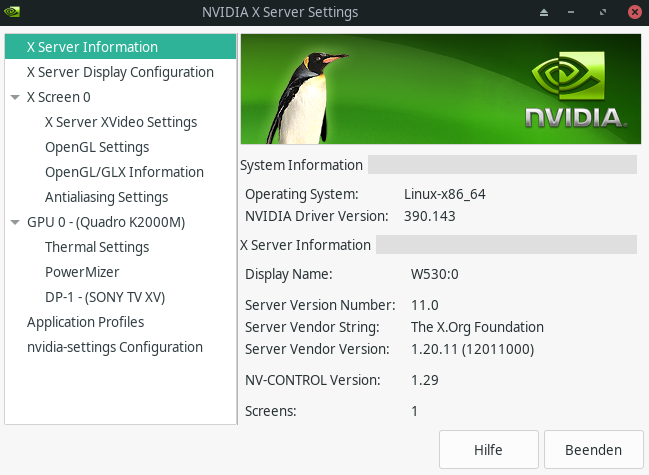This screenshot has height=475, width=649.
Task: Collapse the GPU 0 Quadro K2000M node
Action: (x=15, y=223)
